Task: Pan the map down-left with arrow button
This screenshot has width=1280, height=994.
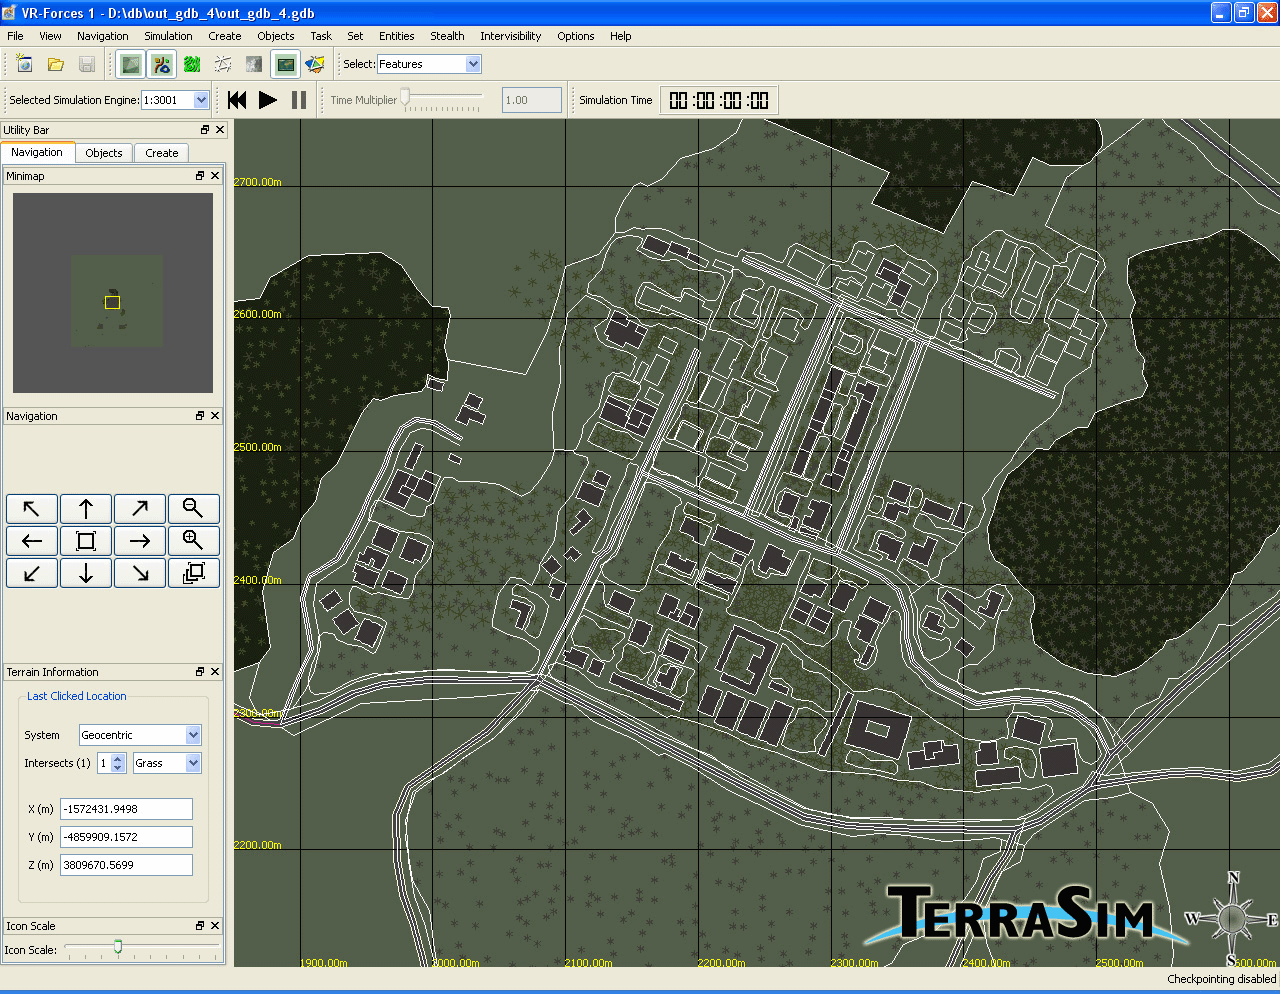Action: click(x=32, y=573)
